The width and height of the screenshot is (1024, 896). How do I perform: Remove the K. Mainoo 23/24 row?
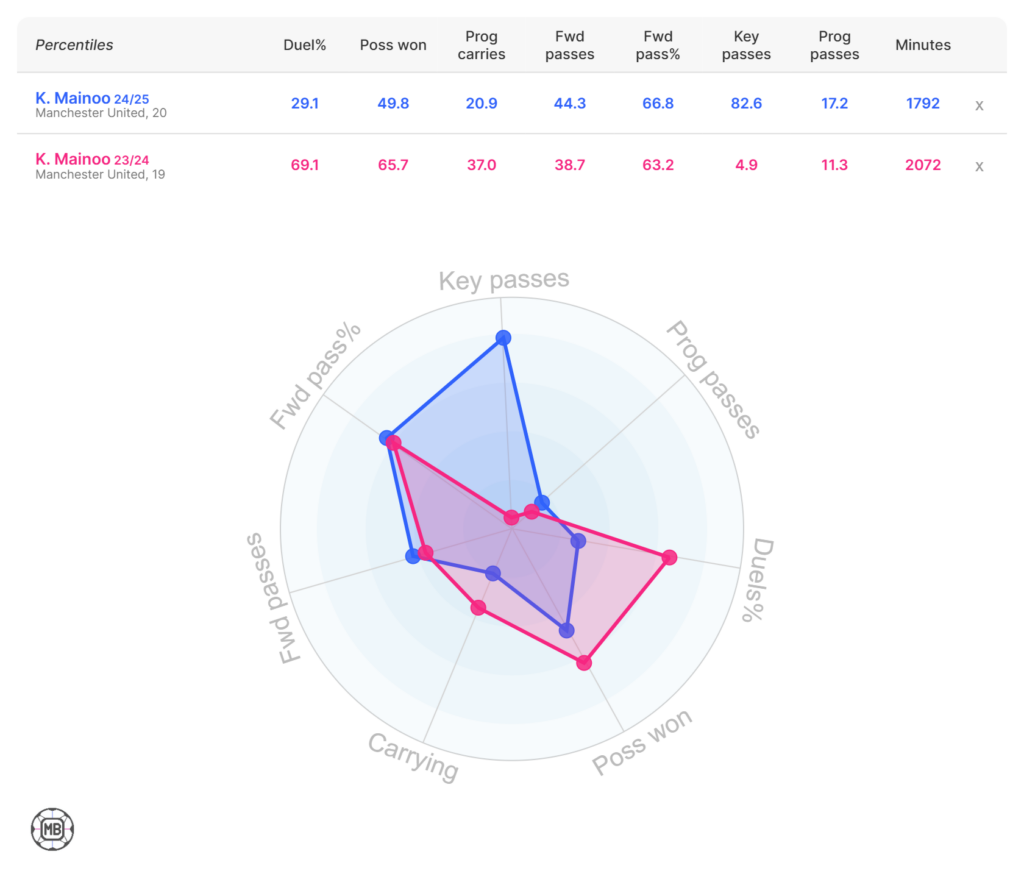click(979, 166)
